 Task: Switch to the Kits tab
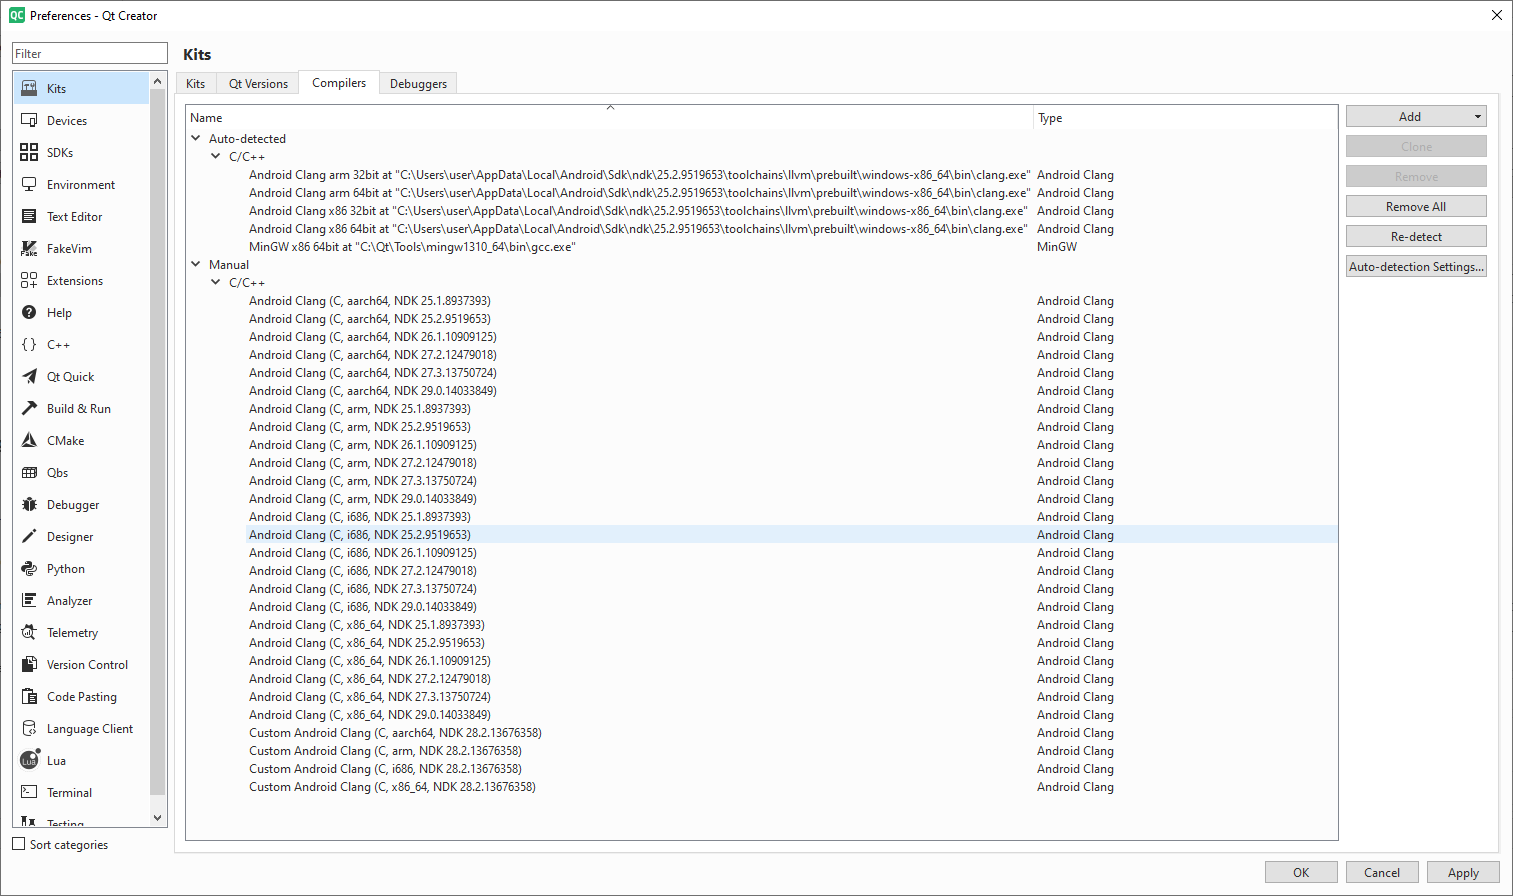coord(196,84)
